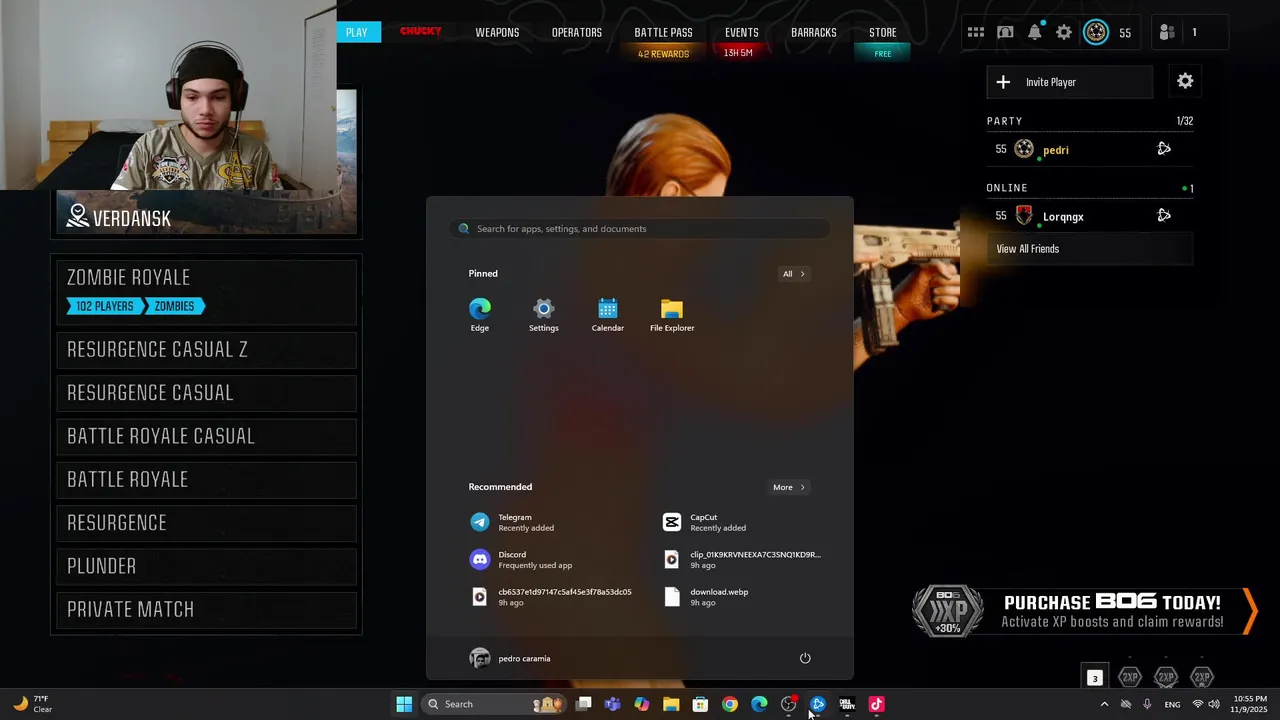Open the CHUCKY event tab

[420, 32]
